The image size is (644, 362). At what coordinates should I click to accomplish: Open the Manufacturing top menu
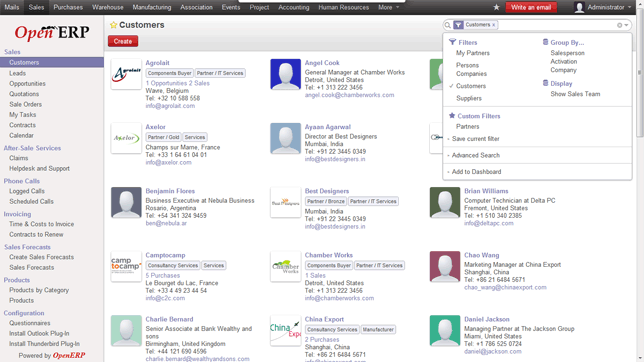tap(152, 7)
